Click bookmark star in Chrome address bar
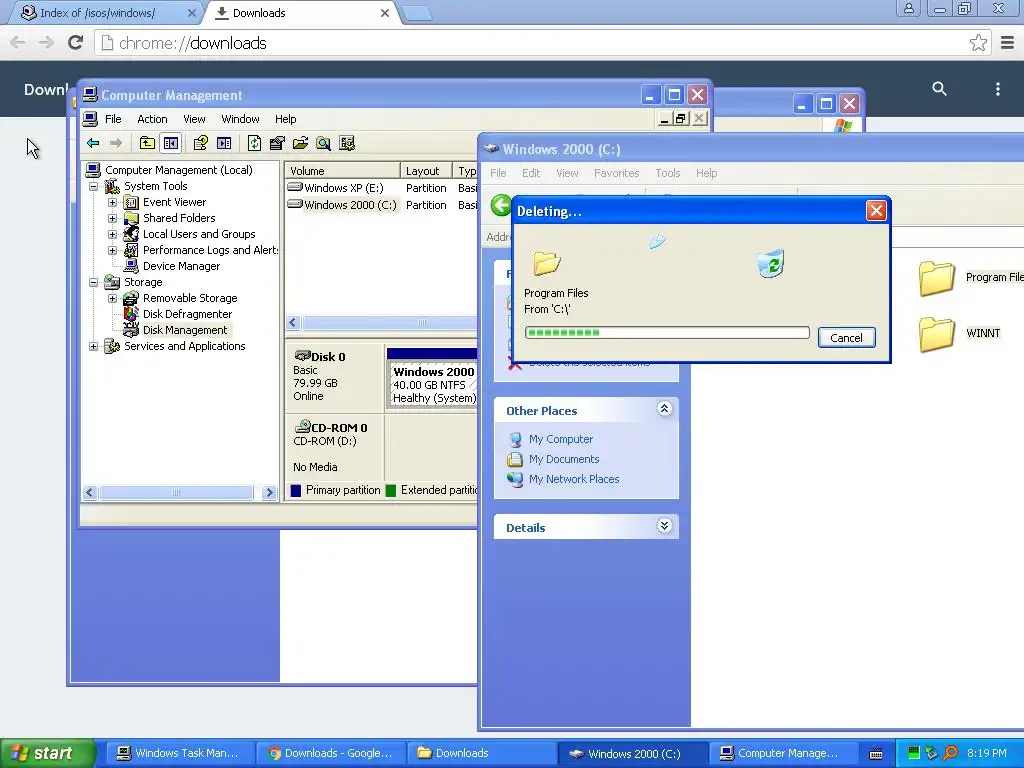 [x=978, y=43]
